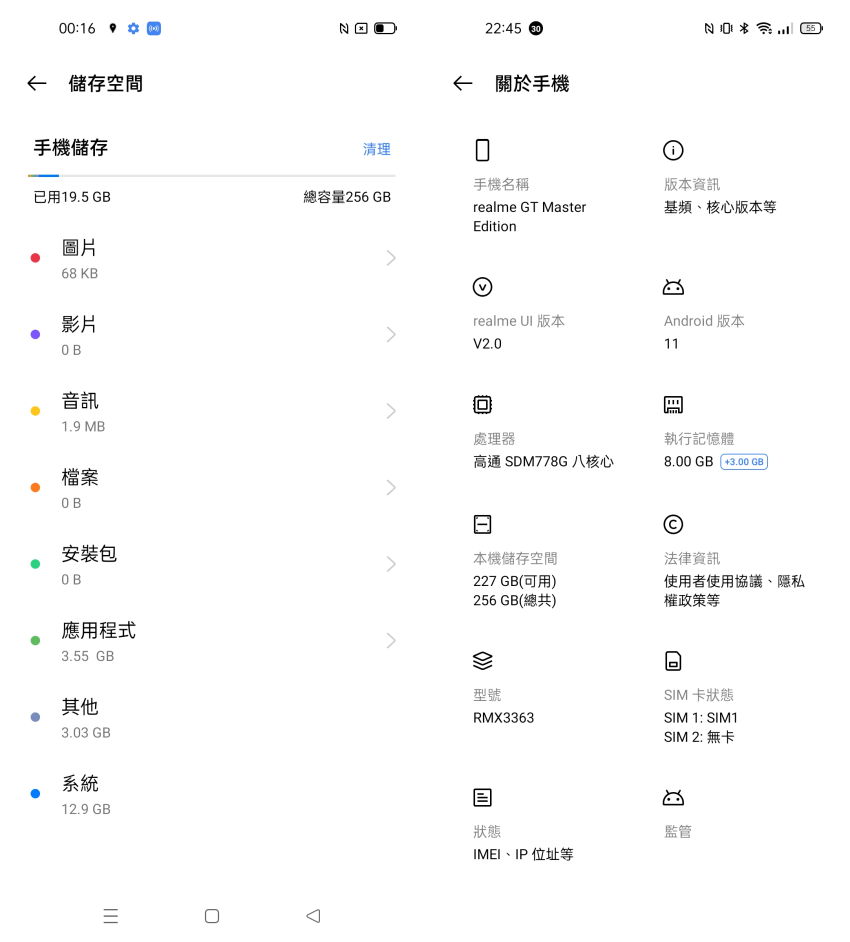
Task: Tap the blue hotspot status bar icon
Action: (x=154, y=28)
